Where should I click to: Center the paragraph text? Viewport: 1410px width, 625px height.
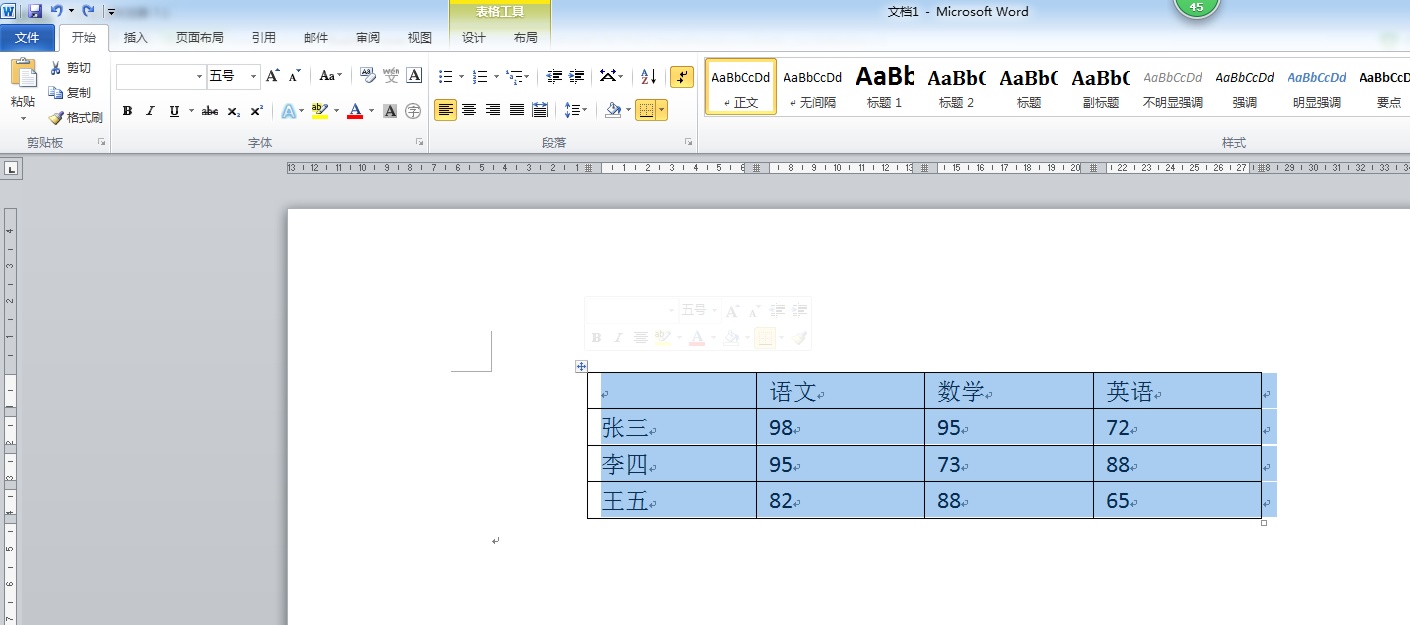[x=469, y=110]
